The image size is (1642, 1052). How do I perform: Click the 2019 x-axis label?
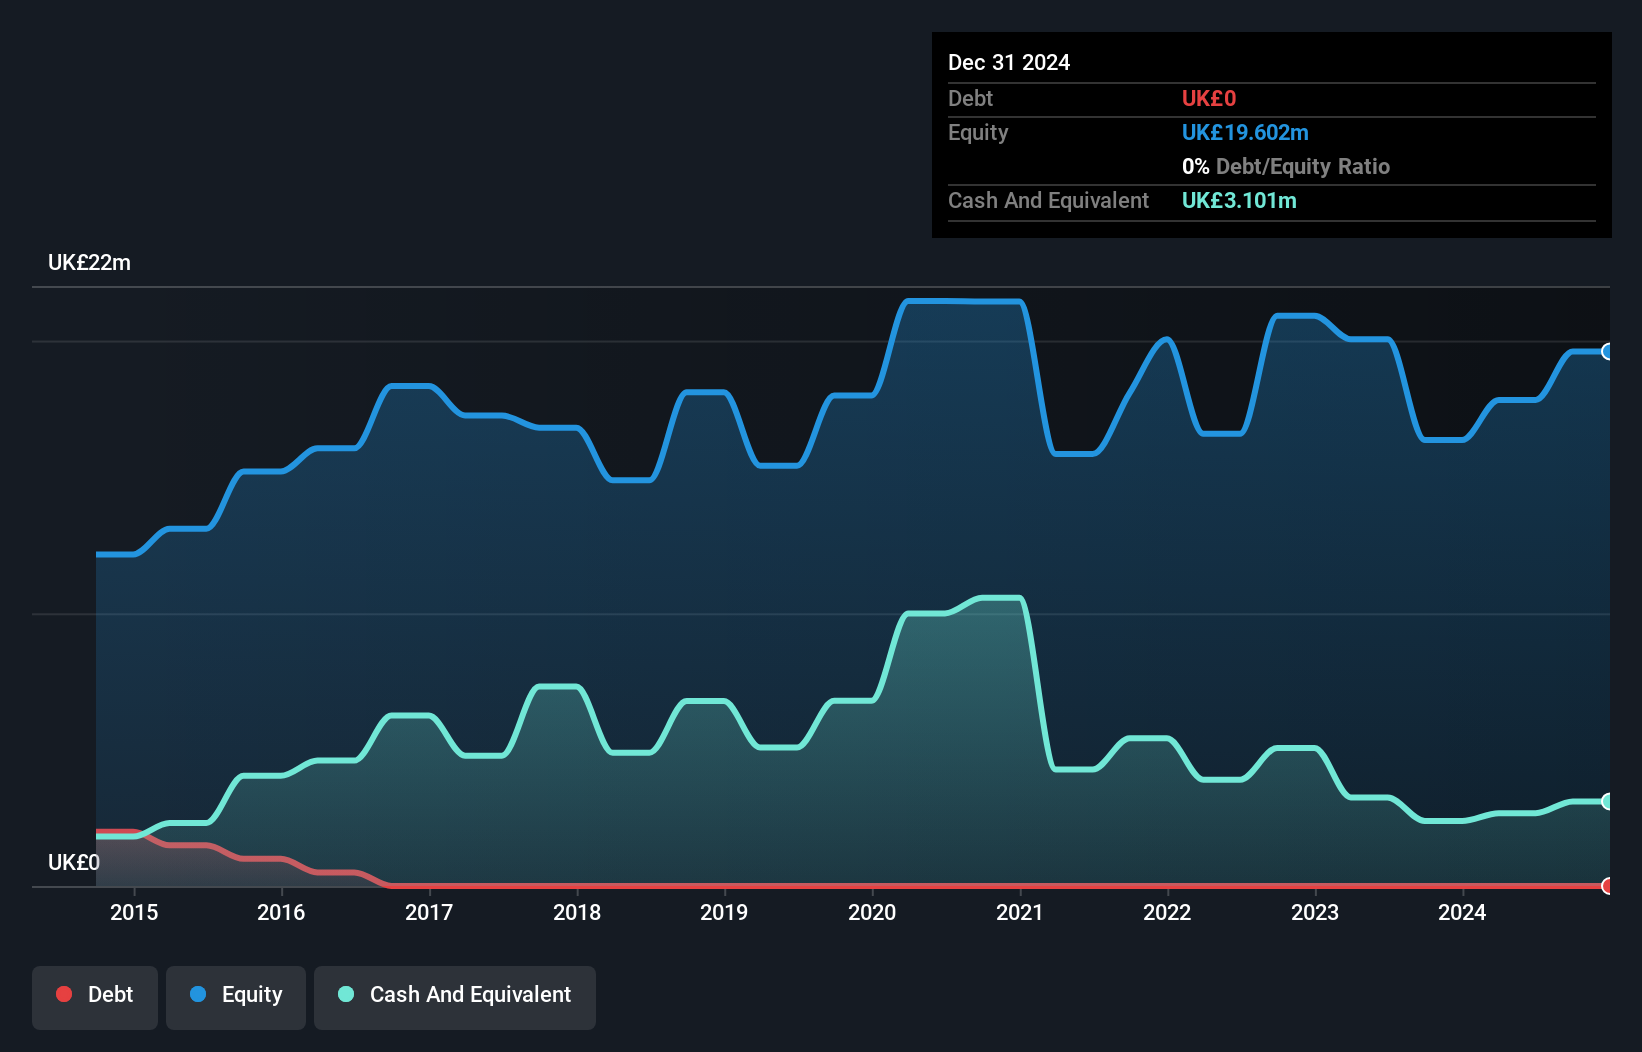pos(724,912)
